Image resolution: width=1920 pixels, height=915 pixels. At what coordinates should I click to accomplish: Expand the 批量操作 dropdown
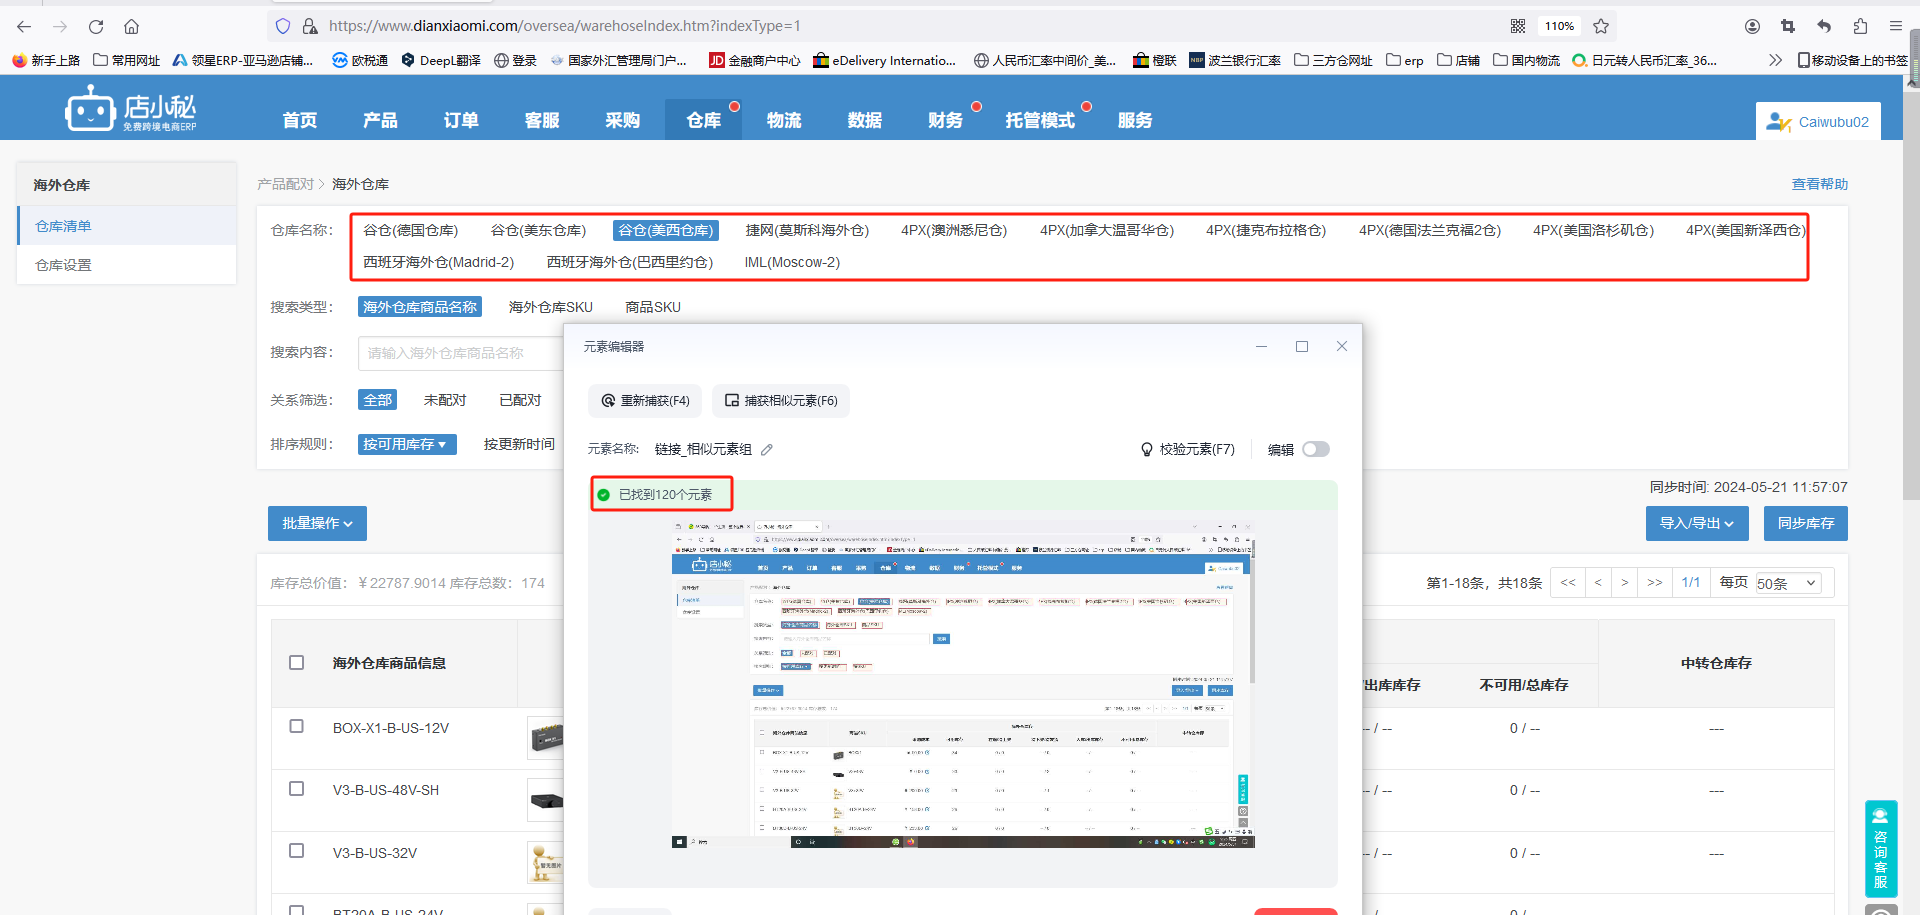pyautogui.click(x=317, y=524)
